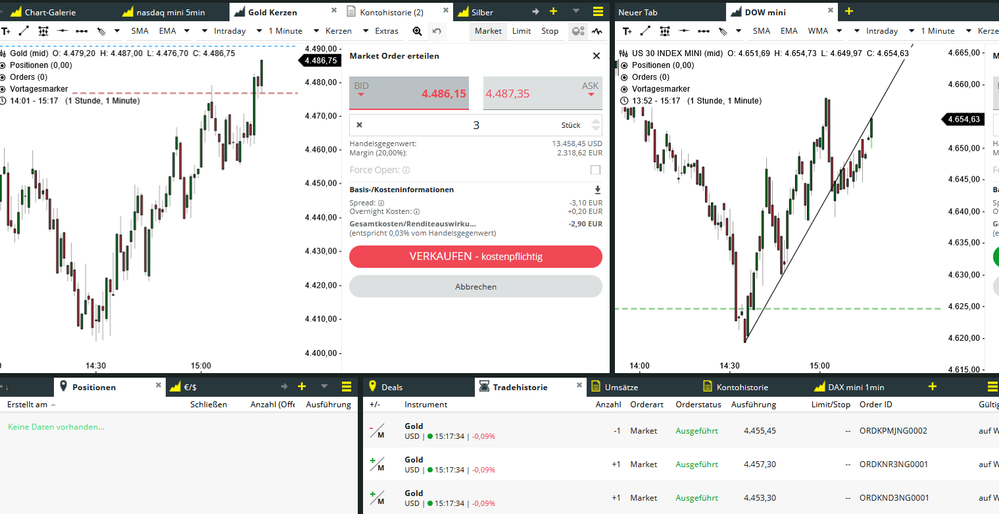Click the zoom magnifier in Gold chart

click(x=417, y=31)
